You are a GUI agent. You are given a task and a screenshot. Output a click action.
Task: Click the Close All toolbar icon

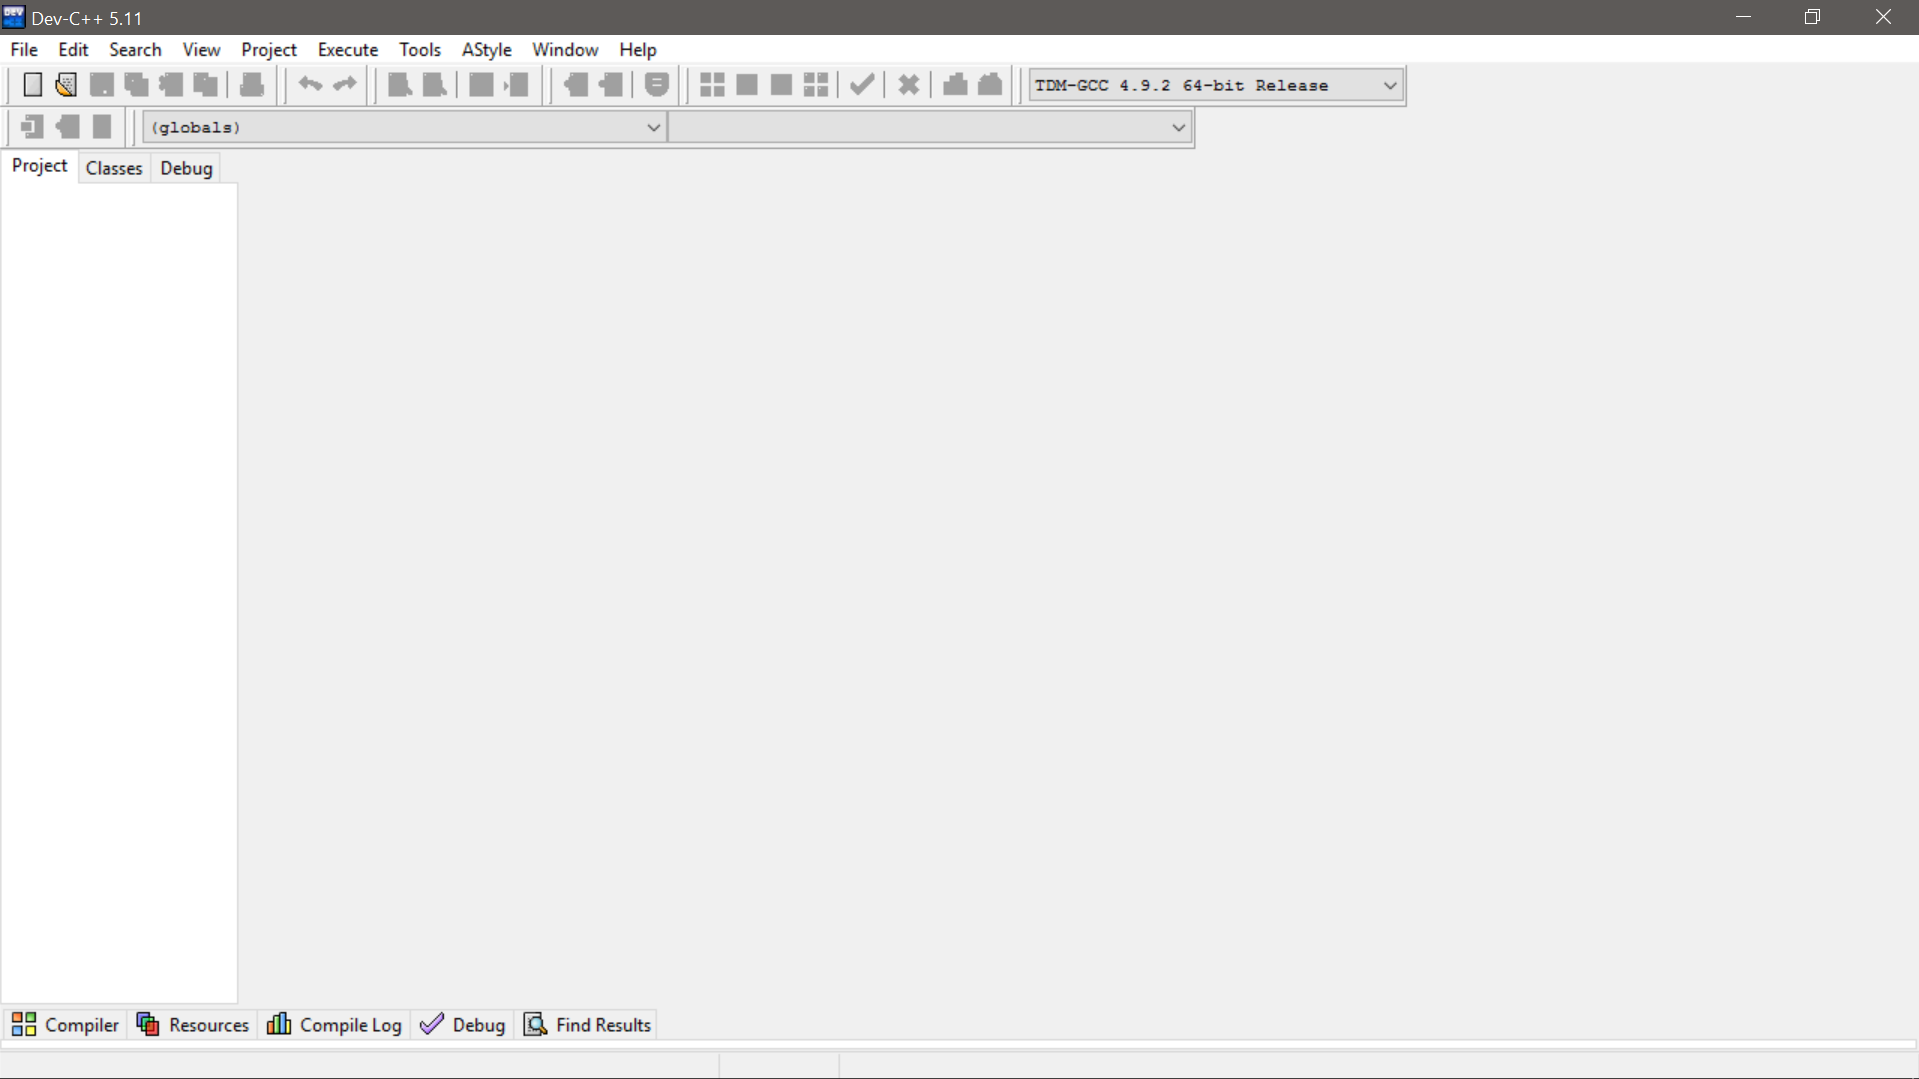[206, 85]
